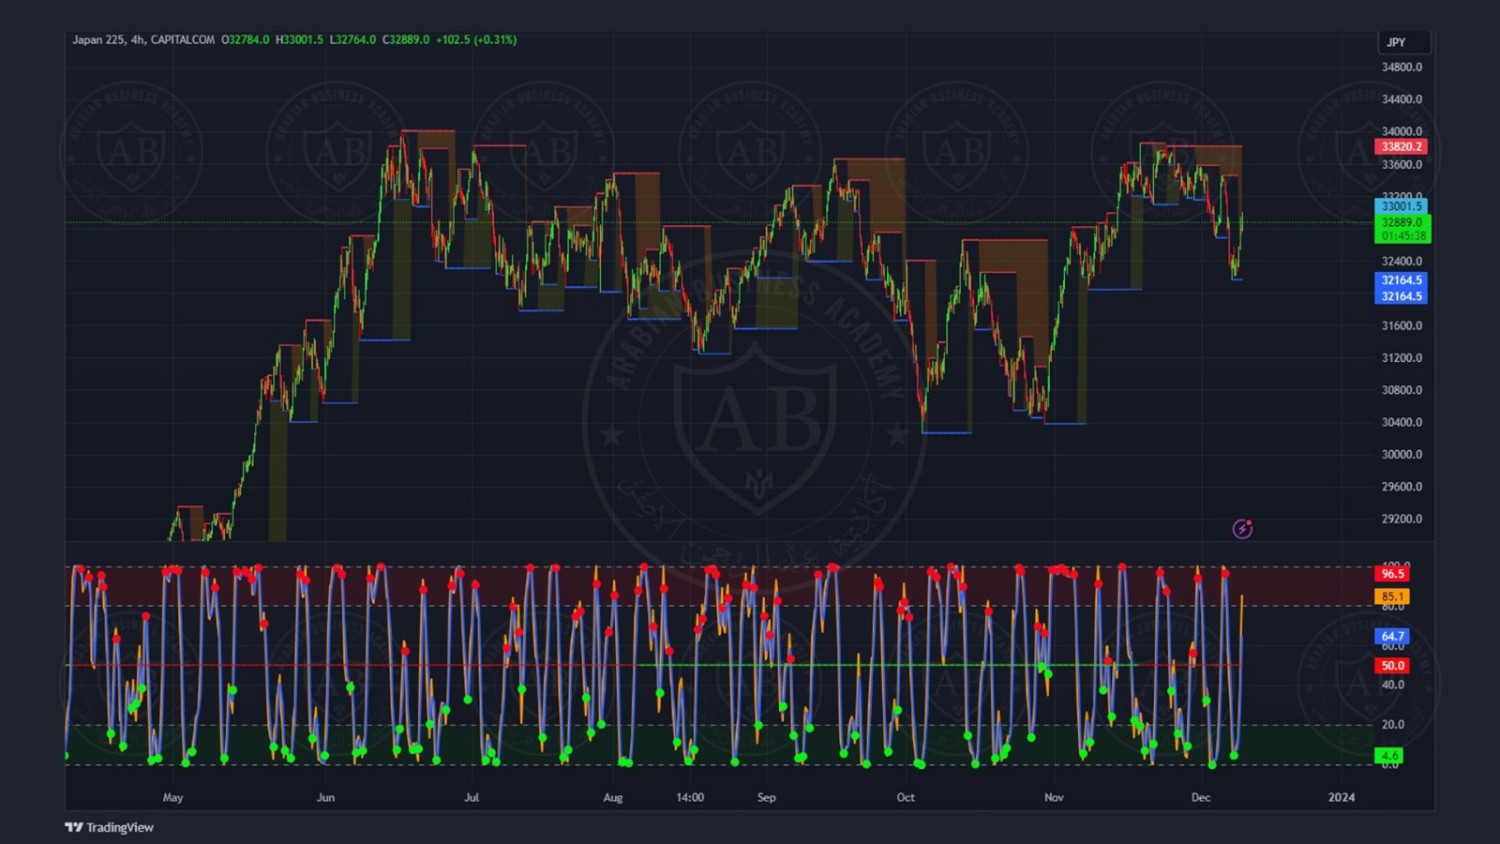This screenshot has width=1500, height=844.
Task: Click the high value H33001.5 in the legend
Action: point(299,40)
